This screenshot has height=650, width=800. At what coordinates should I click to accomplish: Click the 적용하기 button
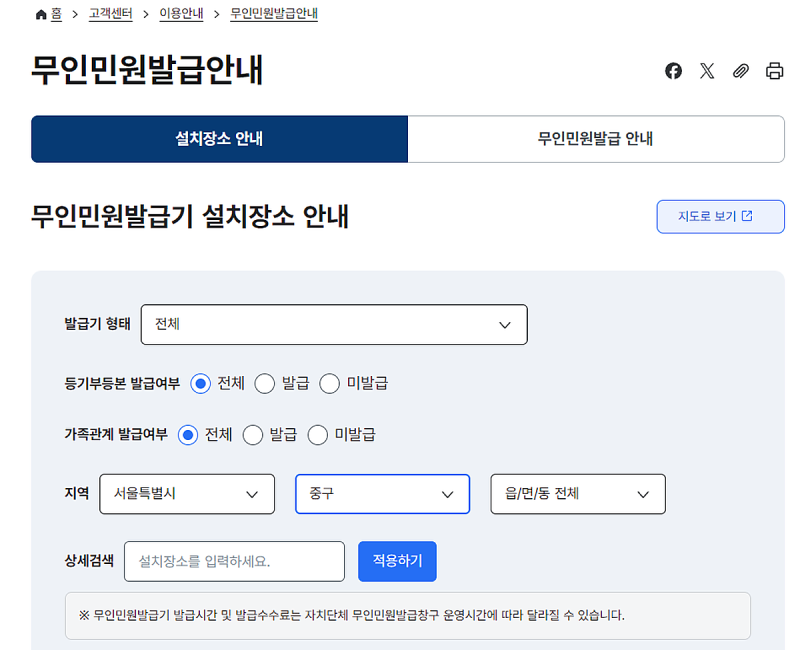point(397,561)
